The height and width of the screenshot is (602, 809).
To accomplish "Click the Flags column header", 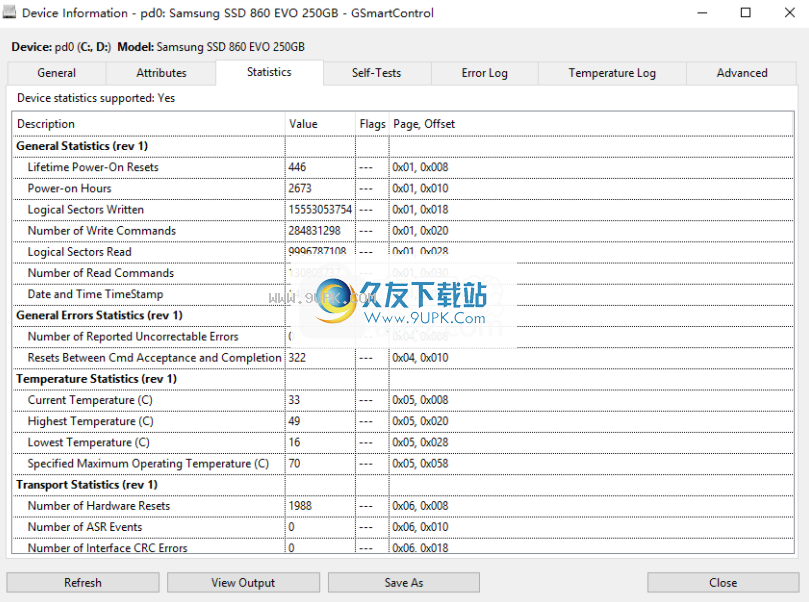I will [372, 124].
